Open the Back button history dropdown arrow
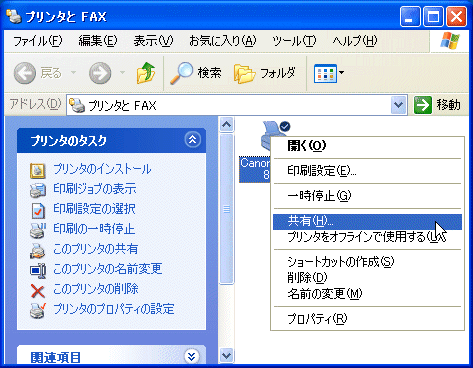 pyautogui.click(x=73, y=72)
